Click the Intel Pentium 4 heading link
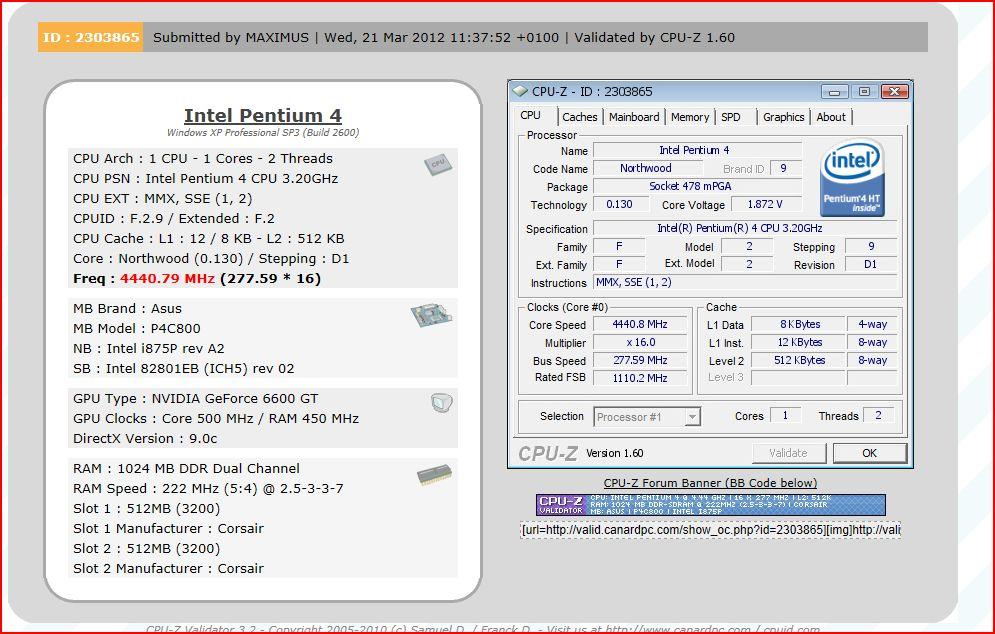Screen dimensions: 995x634 263,116
